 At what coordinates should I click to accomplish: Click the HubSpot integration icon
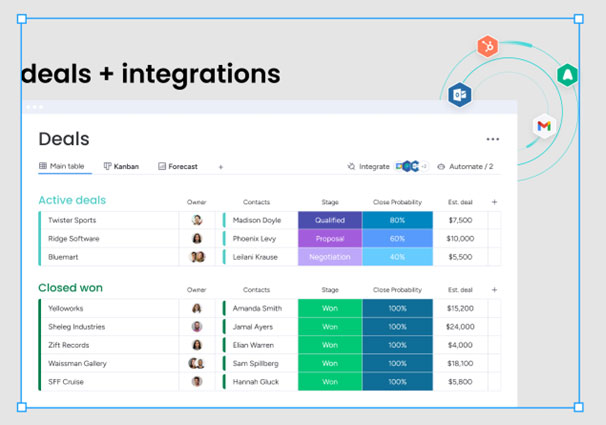point(488,47)
